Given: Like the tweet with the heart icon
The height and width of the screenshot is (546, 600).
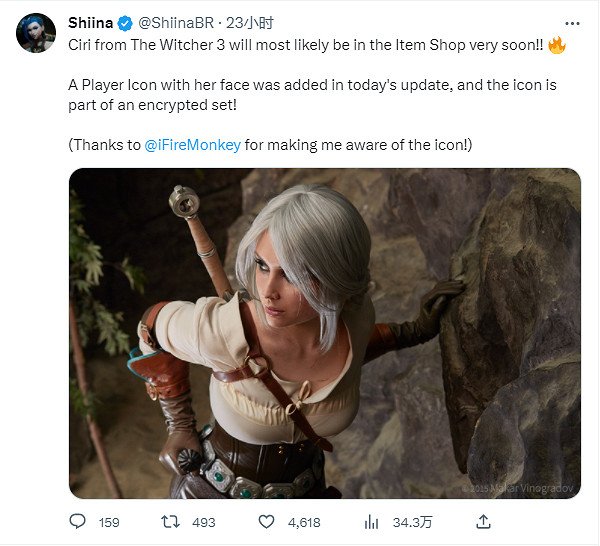Looking at the screenshot, I should [267, 522].
